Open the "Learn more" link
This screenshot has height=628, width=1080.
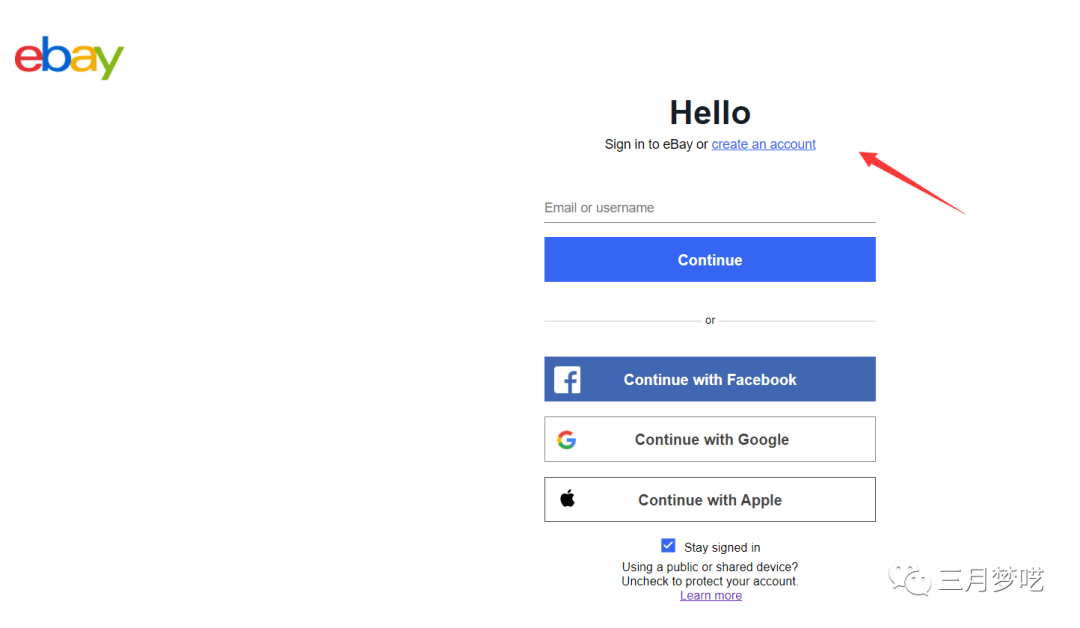coord(711,595)
